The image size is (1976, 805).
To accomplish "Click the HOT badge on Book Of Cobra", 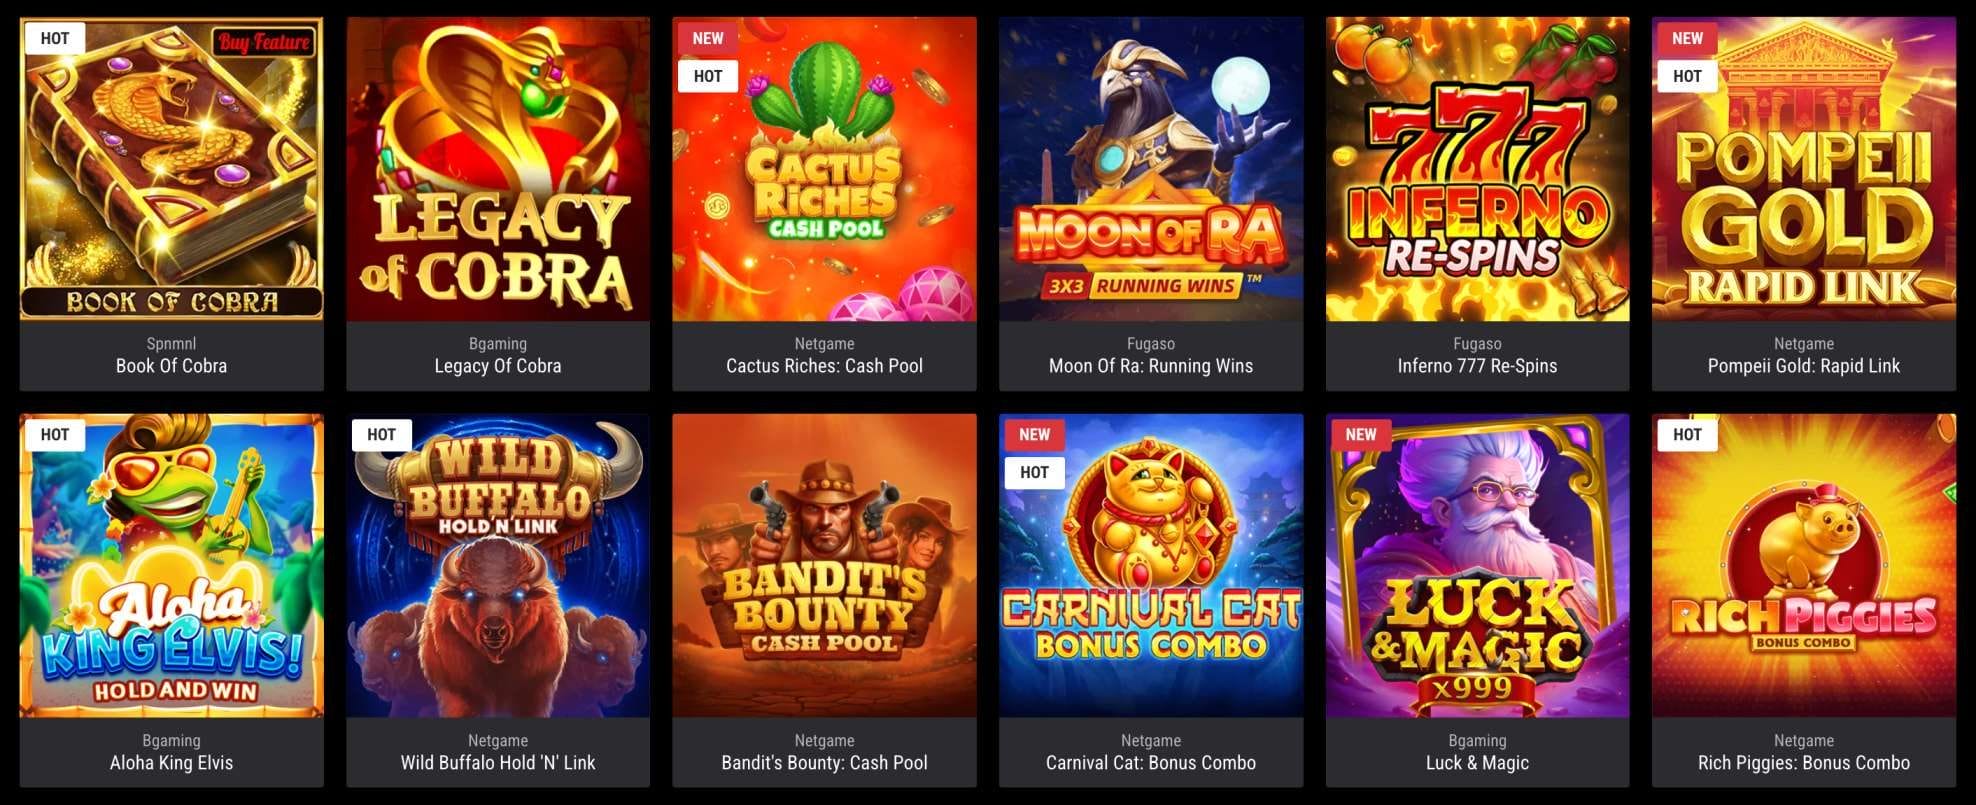I will 55,38.
